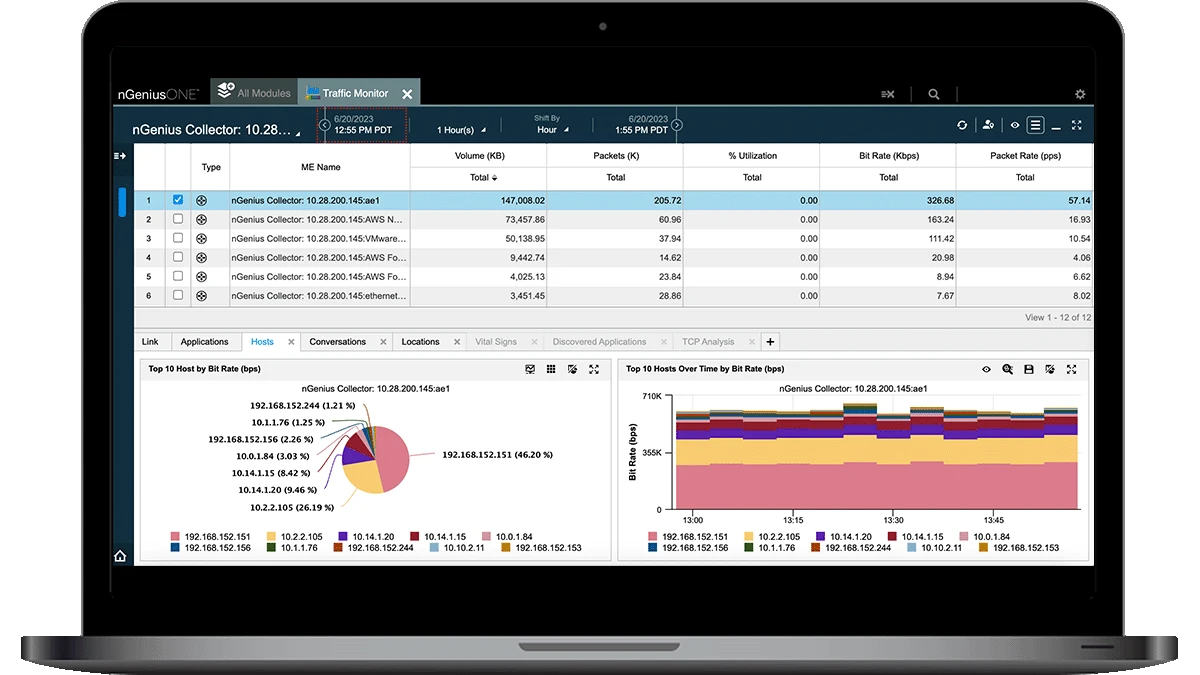Expand the Top 10 Hosts Over Time chart fullscreen
This screenshot has width=1200, height=675.
(1072, 369)
